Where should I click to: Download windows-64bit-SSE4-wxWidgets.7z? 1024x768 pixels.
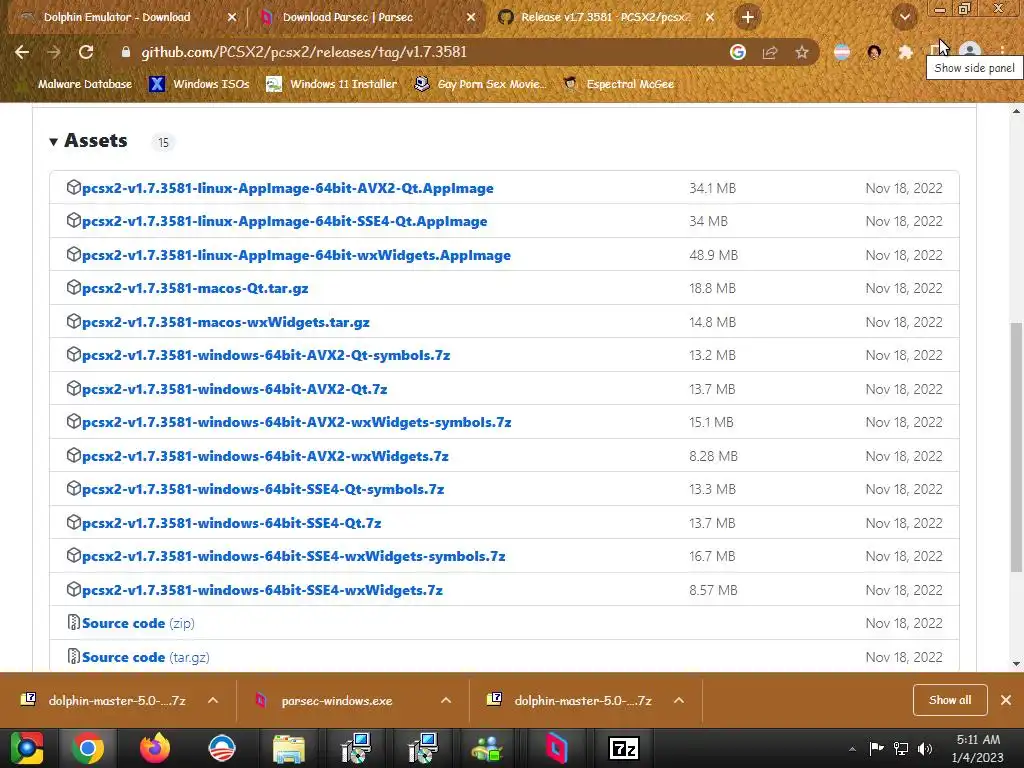pos(263,590)
